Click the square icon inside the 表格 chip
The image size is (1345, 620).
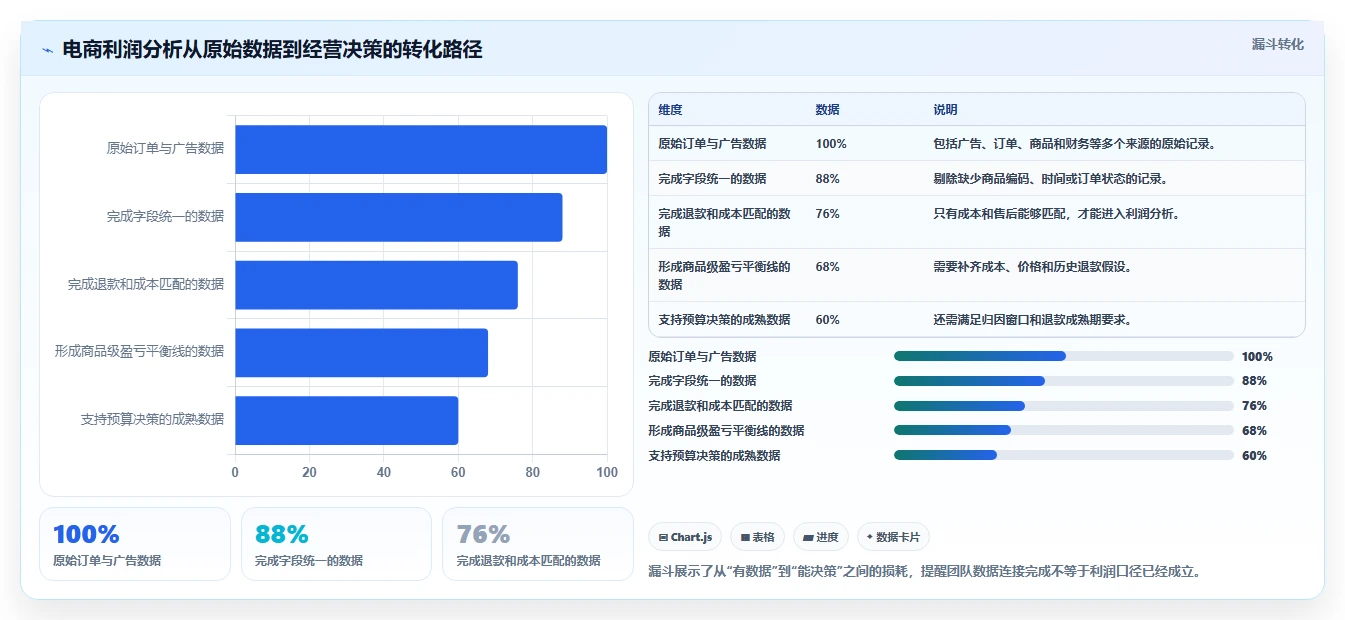pyautogui.click(x=745, y=537)
